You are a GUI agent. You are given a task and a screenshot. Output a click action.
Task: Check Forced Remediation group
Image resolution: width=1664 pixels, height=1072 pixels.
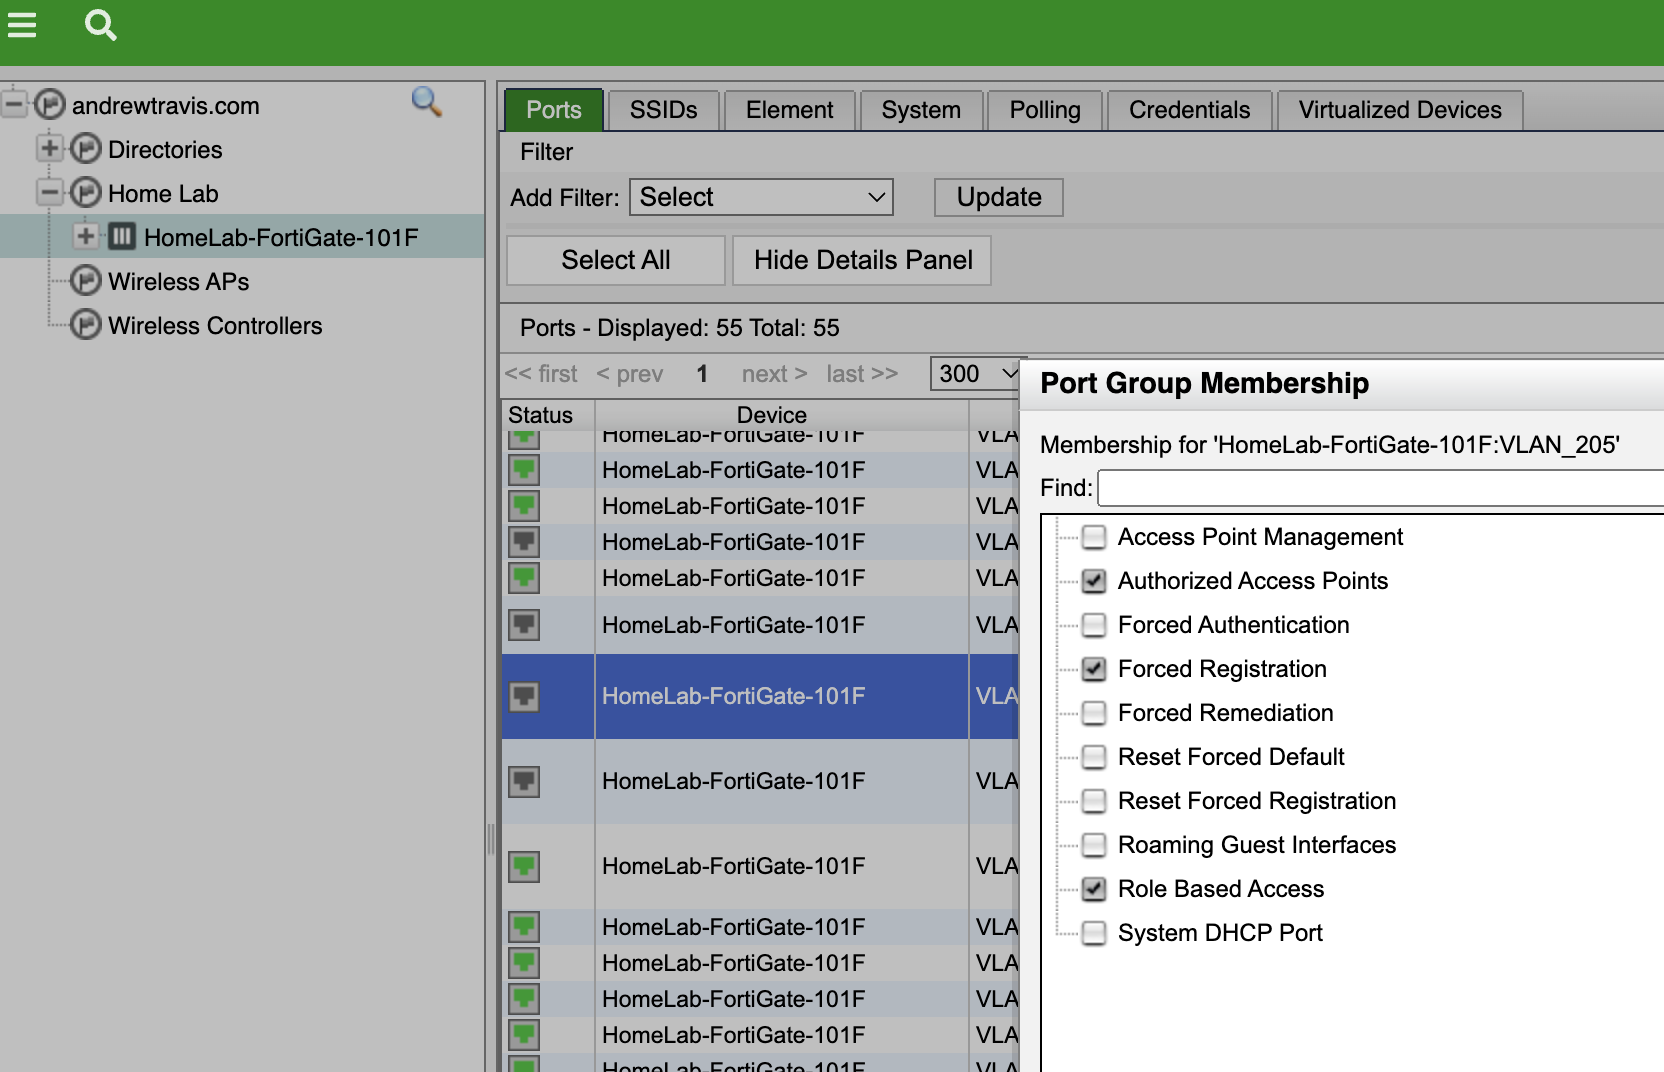click(x=1094, y=713)
